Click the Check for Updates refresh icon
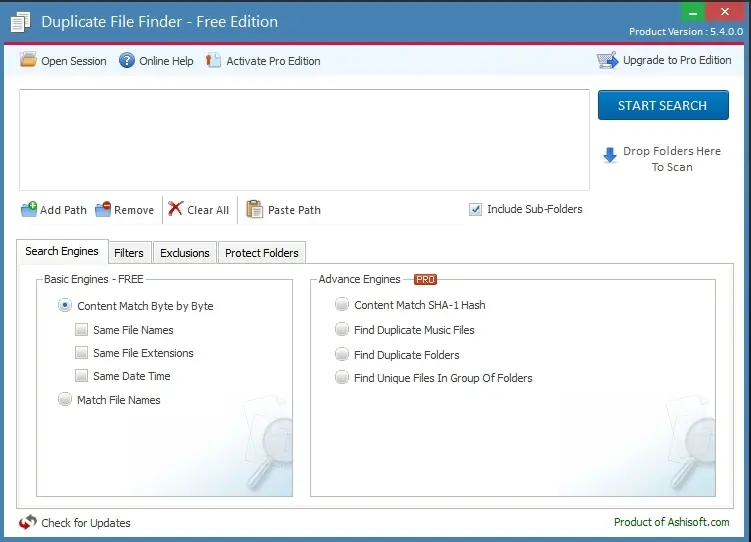 (x=28, y=522)
